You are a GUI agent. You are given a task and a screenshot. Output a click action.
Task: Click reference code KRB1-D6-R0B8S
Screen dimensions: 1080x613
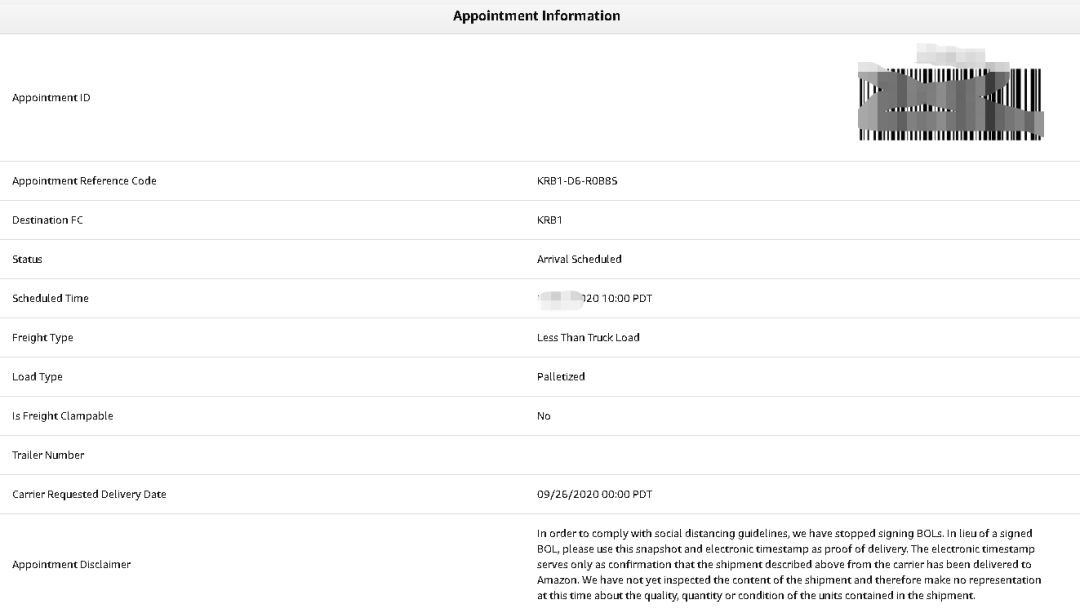pyautogui.click(x=577, y=181)
